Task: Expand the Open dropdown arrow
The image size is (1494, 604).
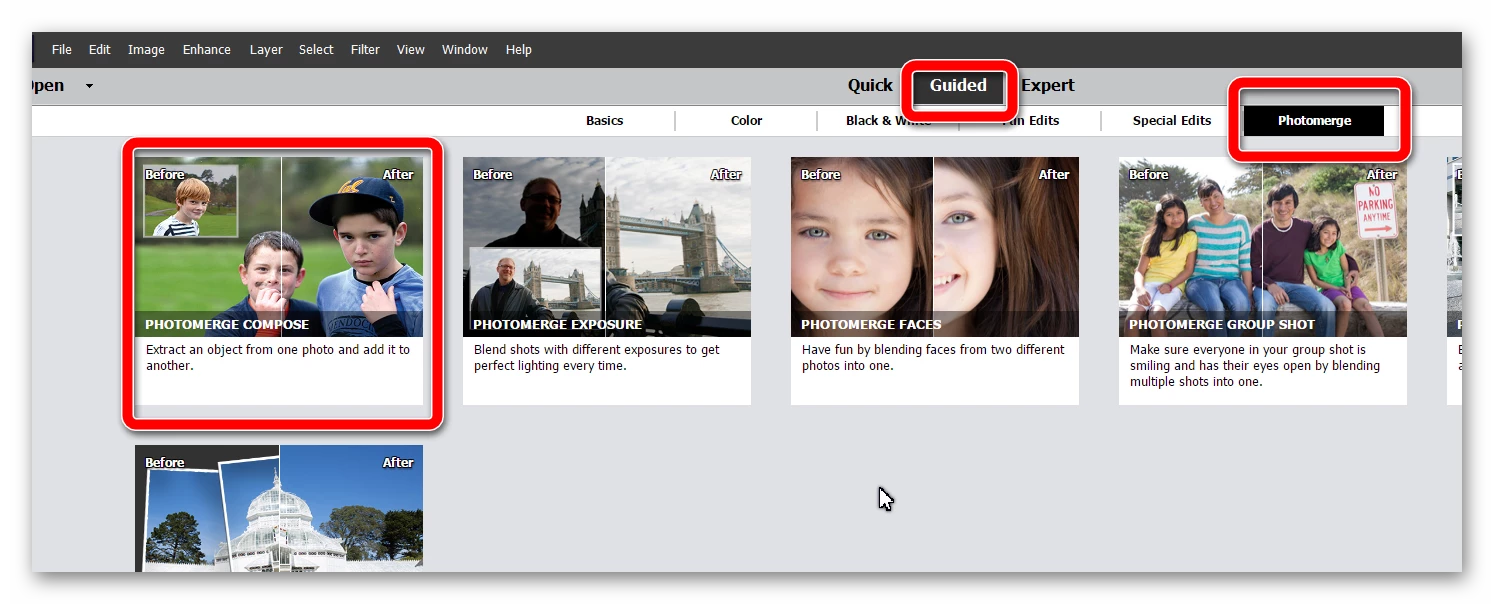Action: tap(89, 86)
